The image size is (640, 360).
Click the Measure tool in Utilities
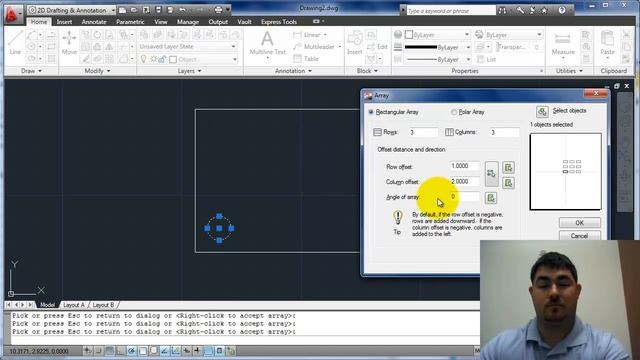pyautogui.click(x=563, y=44)
